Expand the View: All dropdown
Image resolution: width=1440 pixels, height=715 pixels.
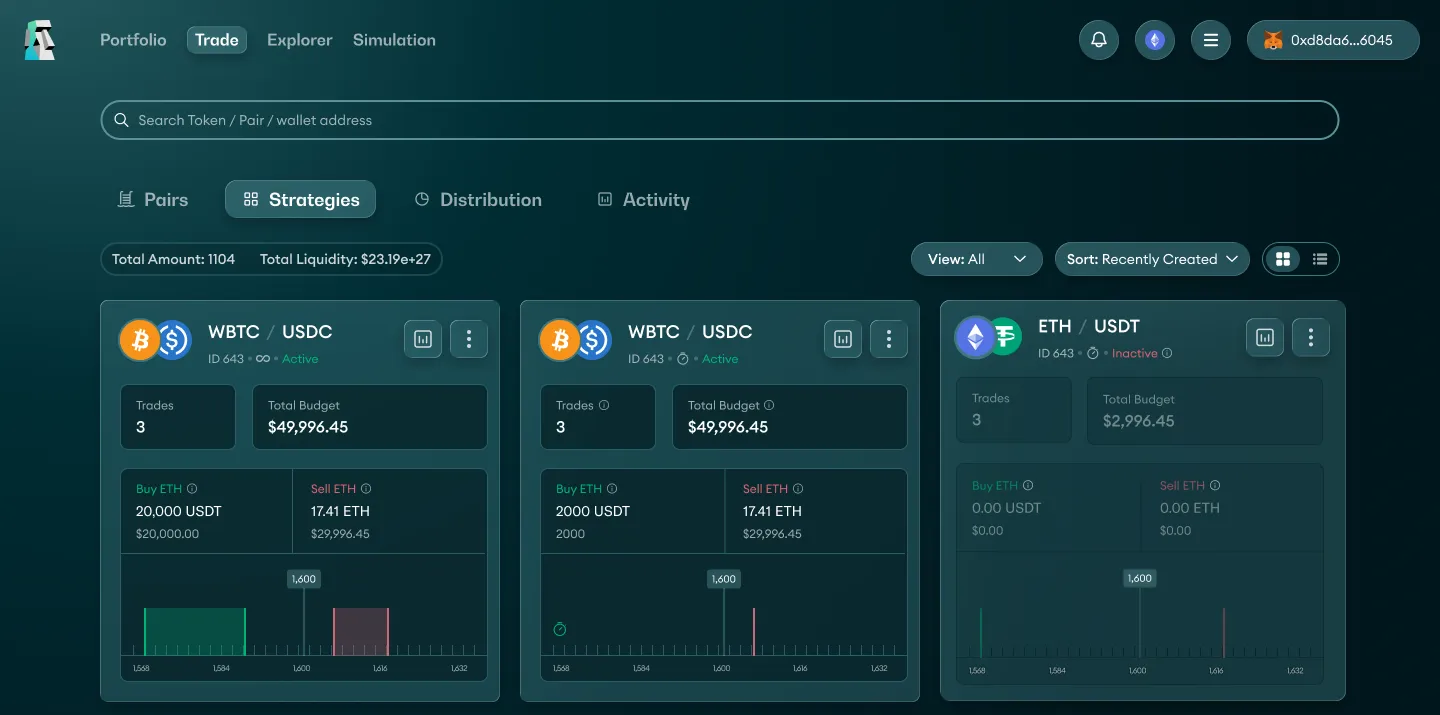tap(977, 259)
